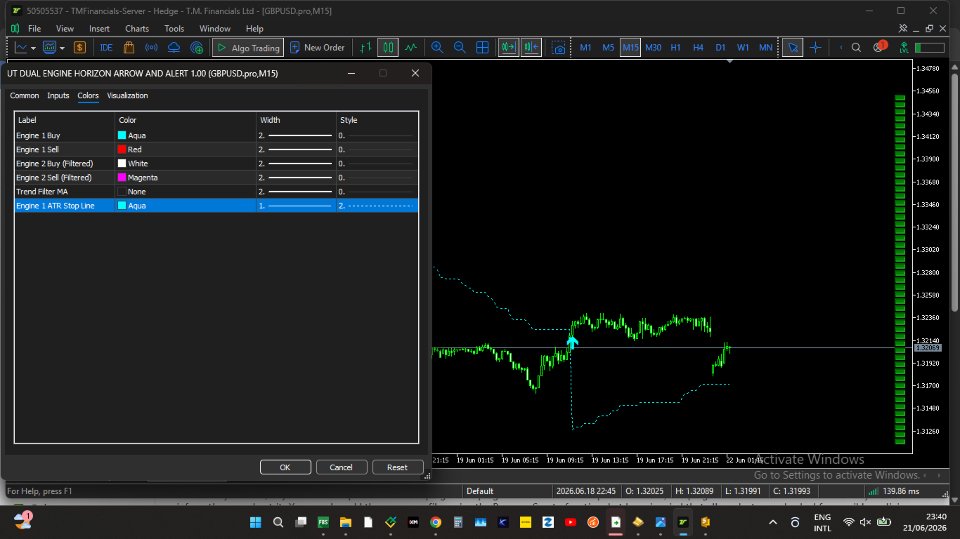Tile chart windows grid icon
This screenshot has width=960, height=539.
click(x=482, y=47)
